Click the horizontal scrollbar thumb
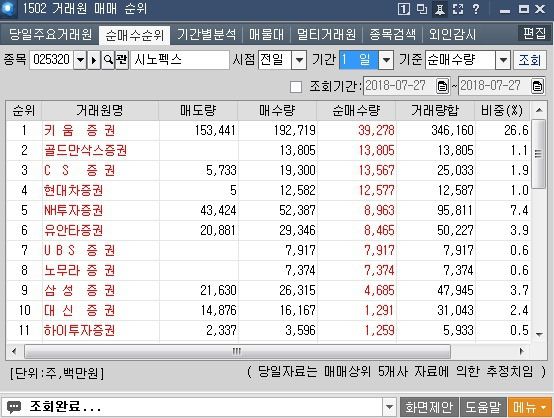 click(237, 351)
